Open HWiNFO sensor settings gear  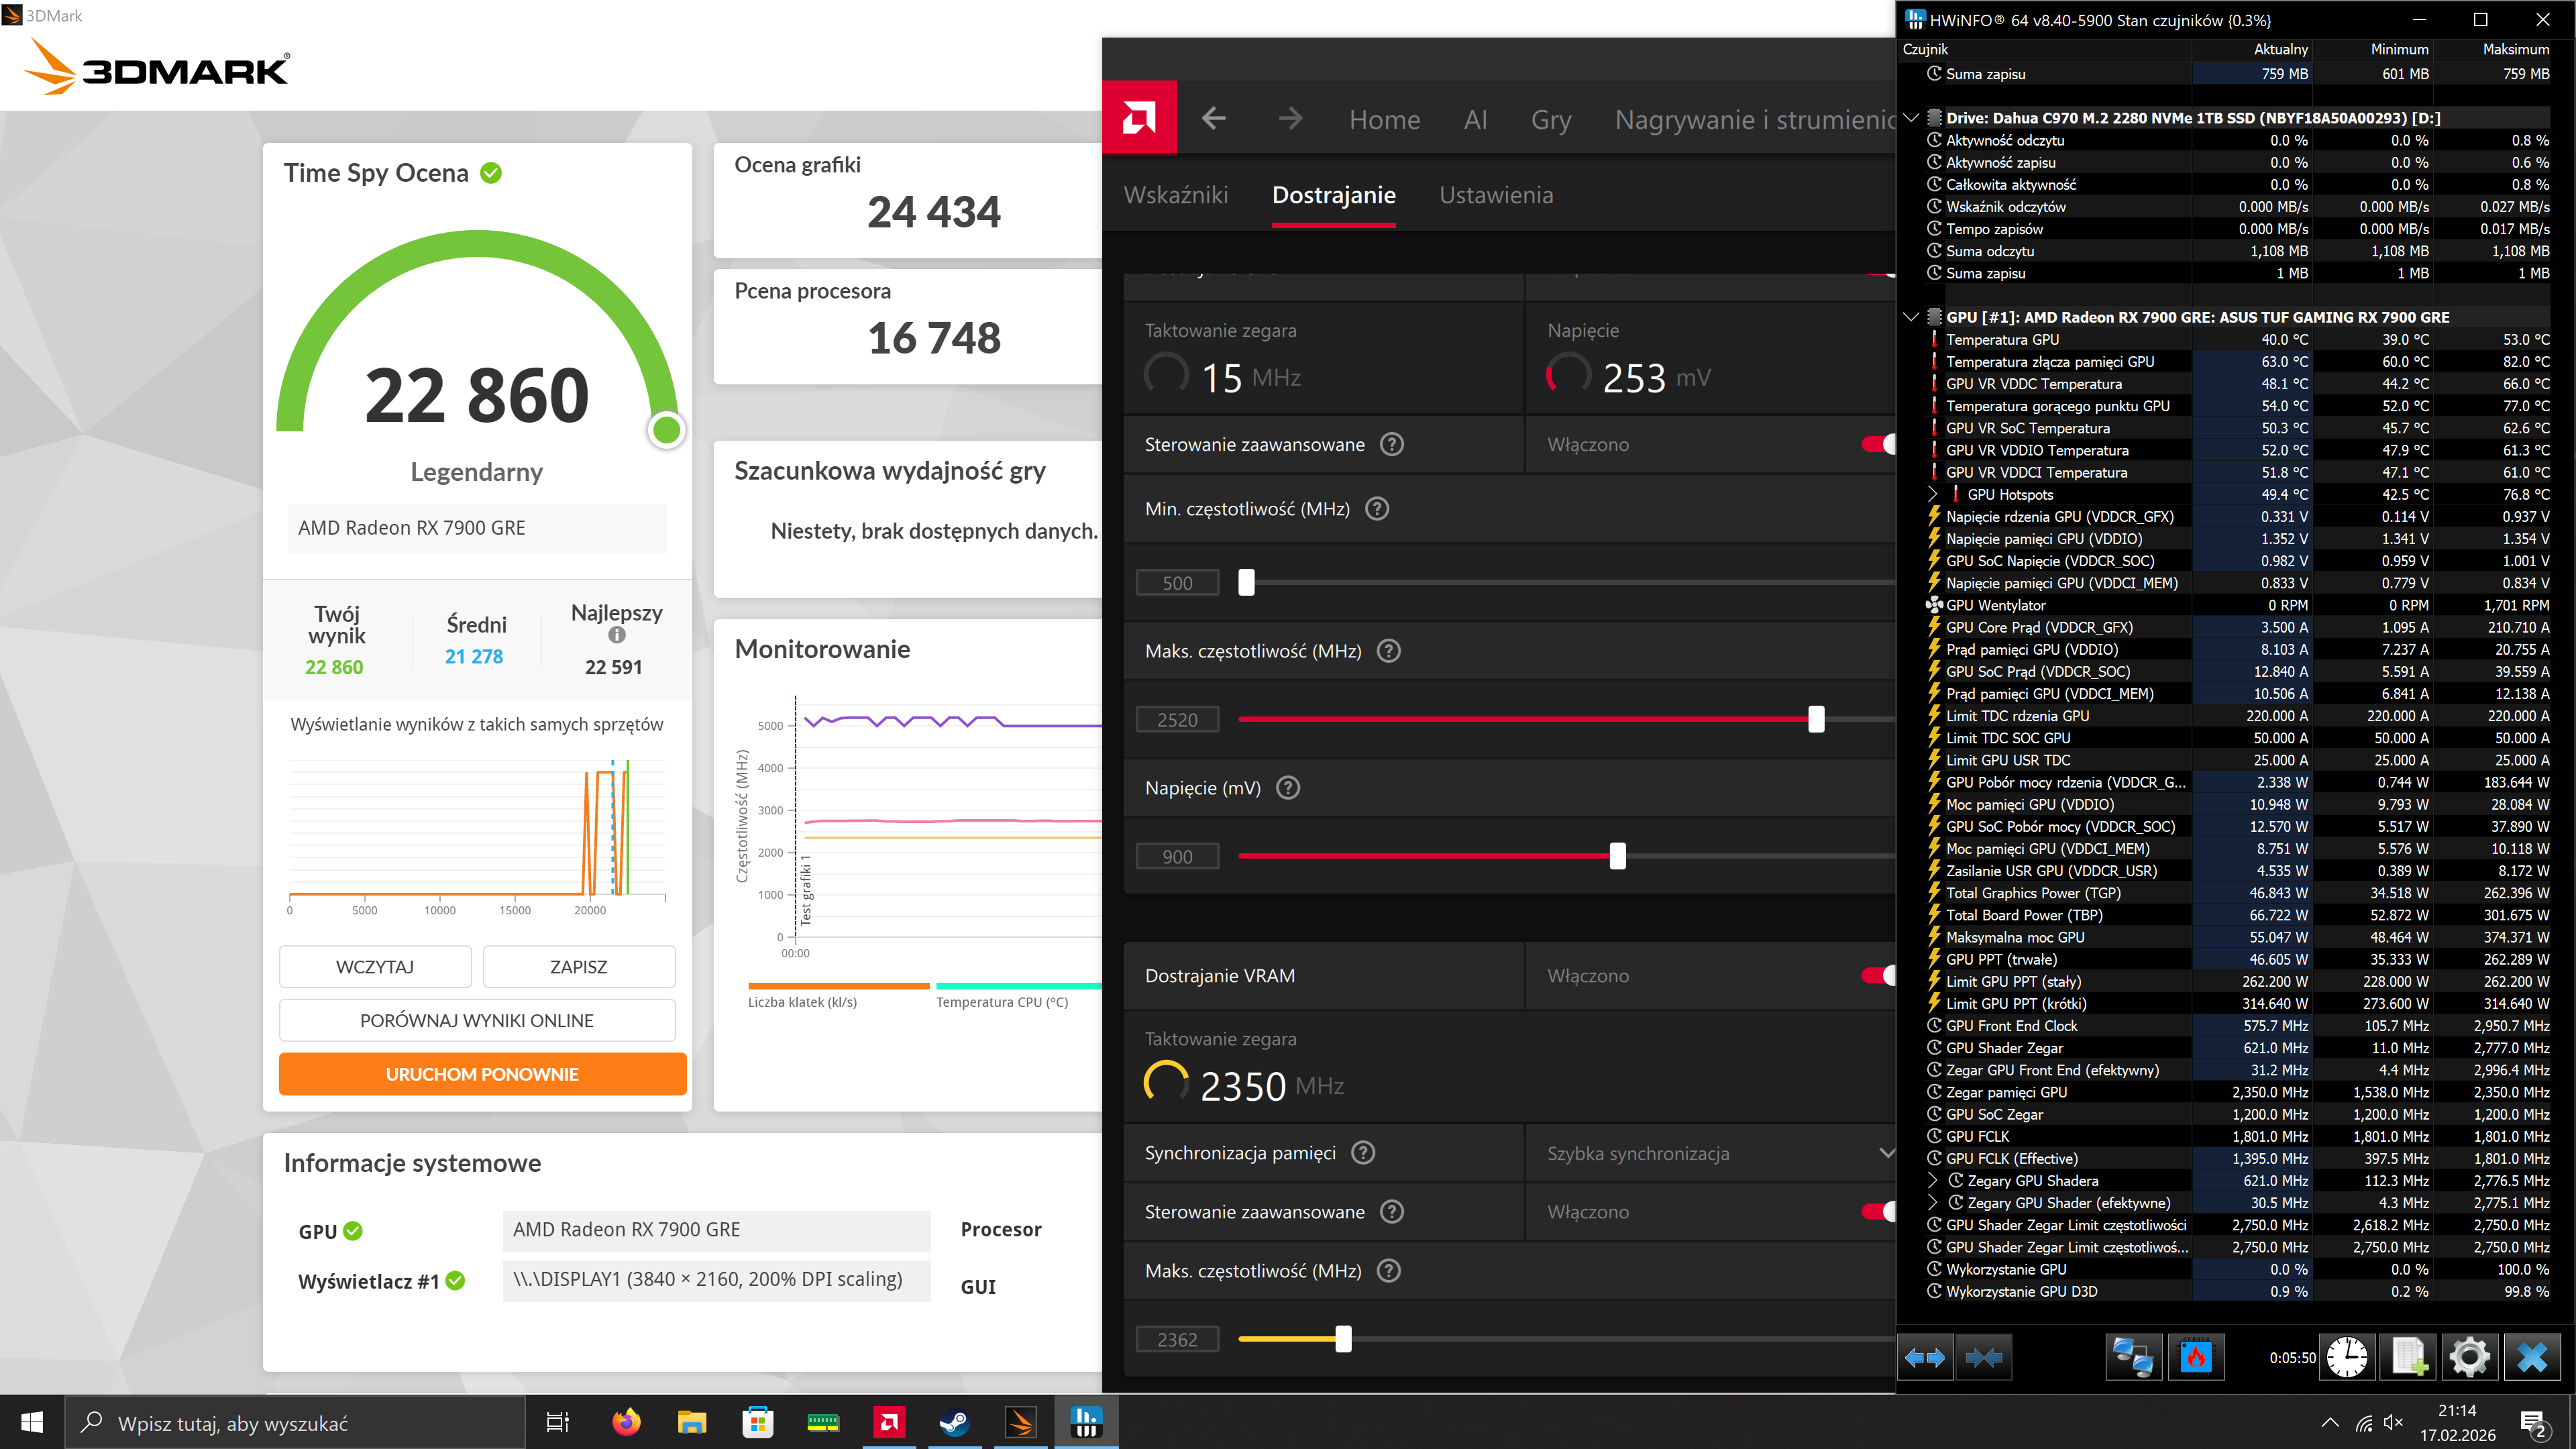[x=2469, y=1357]
